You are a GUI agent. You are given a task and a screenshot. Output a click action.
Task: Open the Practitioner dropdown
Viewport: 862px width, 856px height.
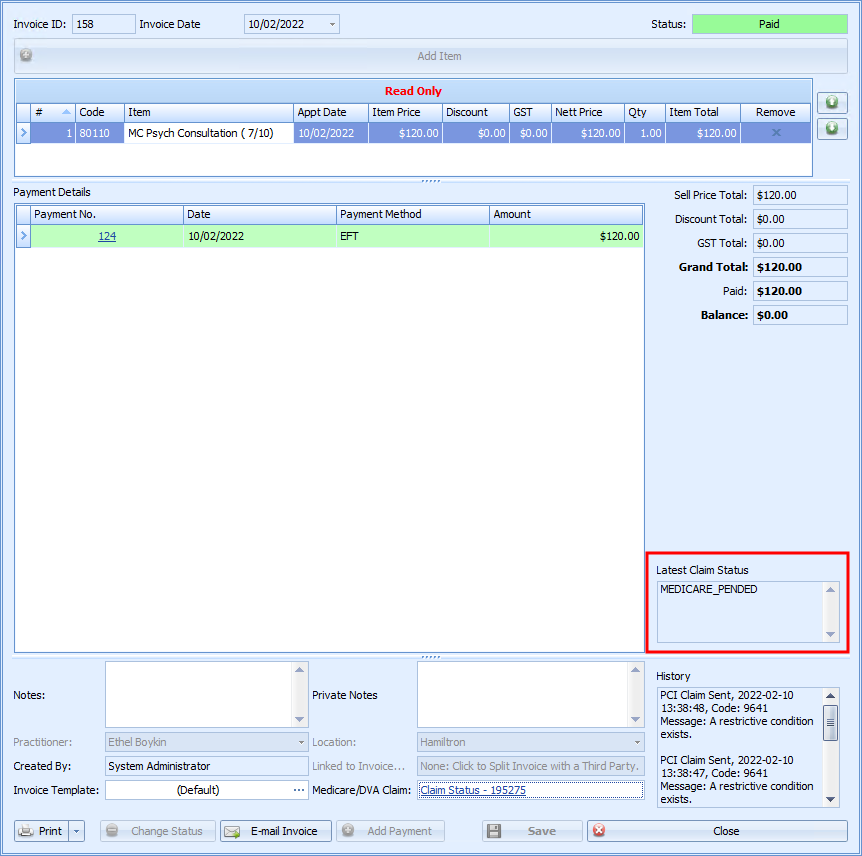click(x=301, y=742)
